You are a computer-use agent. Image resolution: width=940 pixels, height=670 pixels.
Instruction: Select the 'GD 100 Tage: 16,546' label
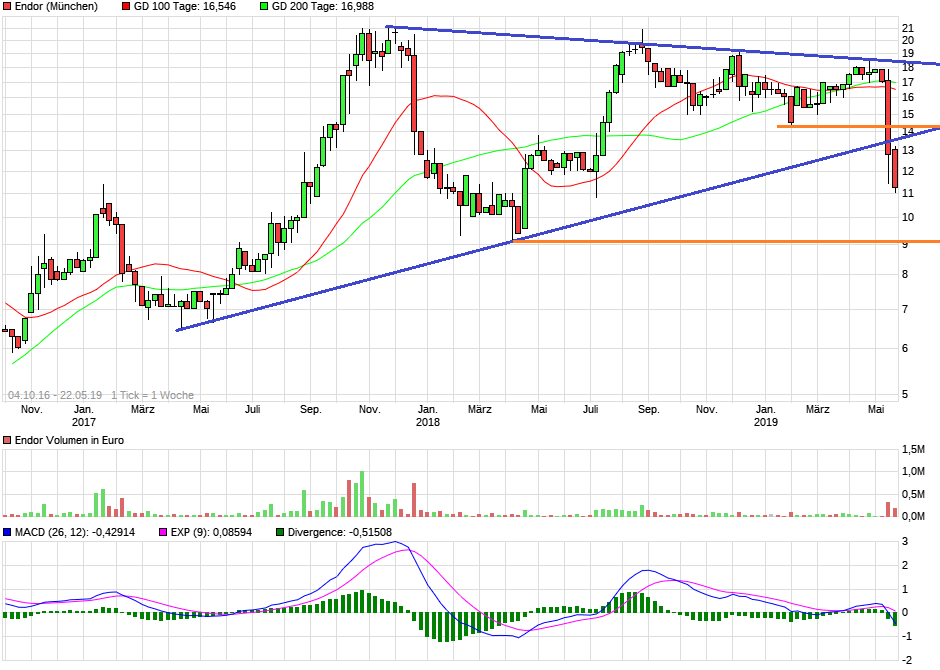(x=185, y=7)
